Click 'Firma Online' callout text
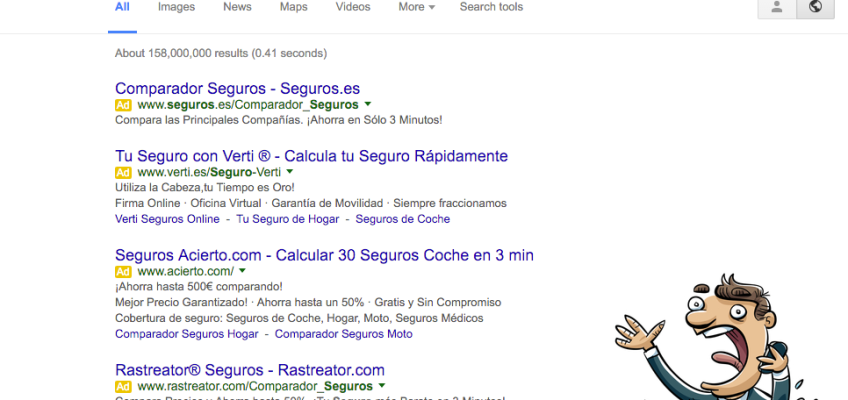This screenshot has height=400, width=848. tap(148, 203)
